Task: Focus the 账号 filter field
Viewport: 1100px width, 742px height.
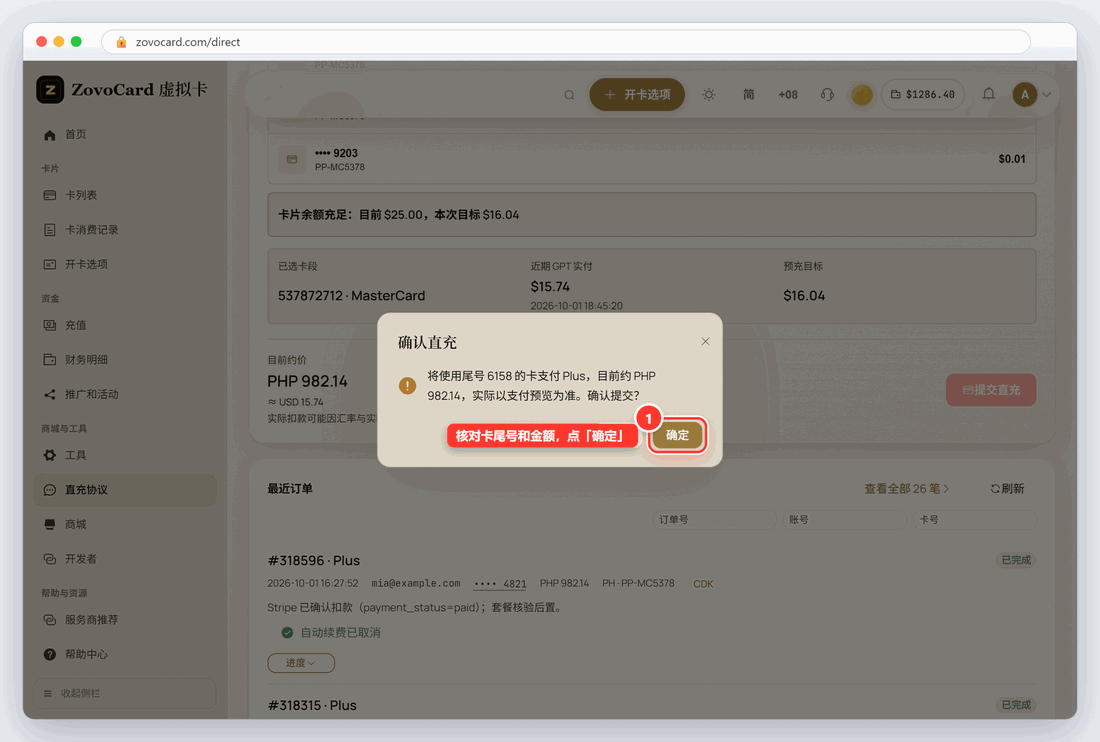Action: [x=844, y=520]
